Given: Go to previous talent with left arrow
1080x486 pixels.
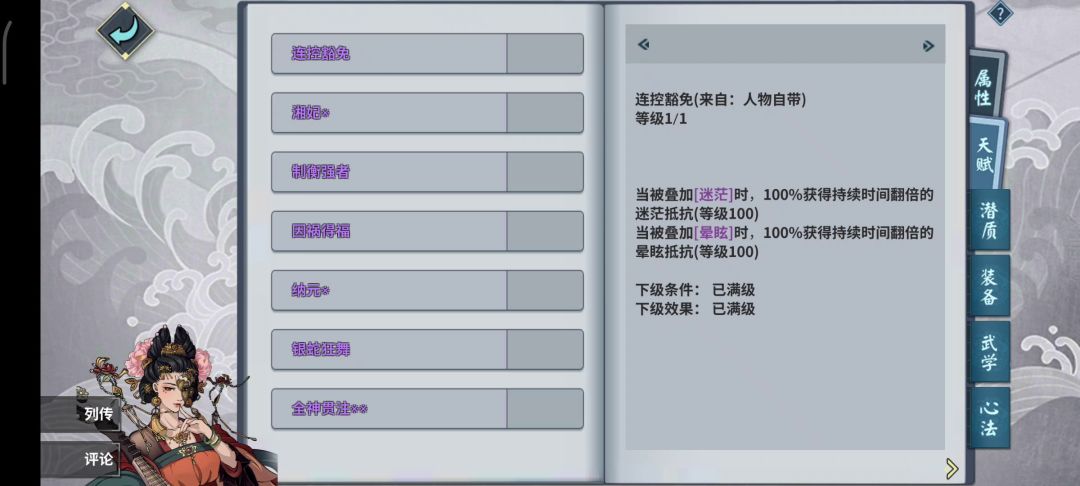Looking at the screenshot, I should 643,45.
